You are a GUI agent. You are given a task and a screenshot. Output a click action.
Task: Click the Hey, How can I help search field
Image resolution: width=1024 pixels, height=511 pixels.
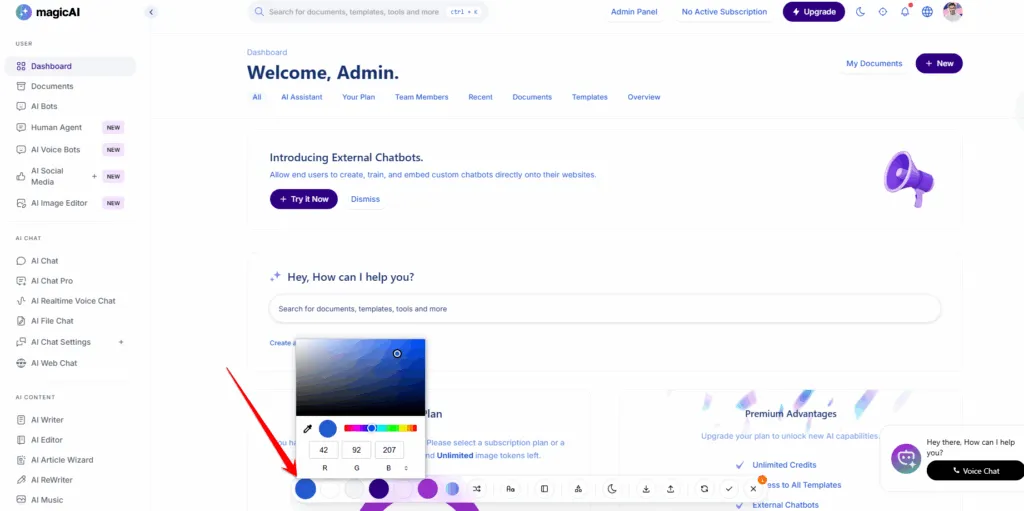605,308
